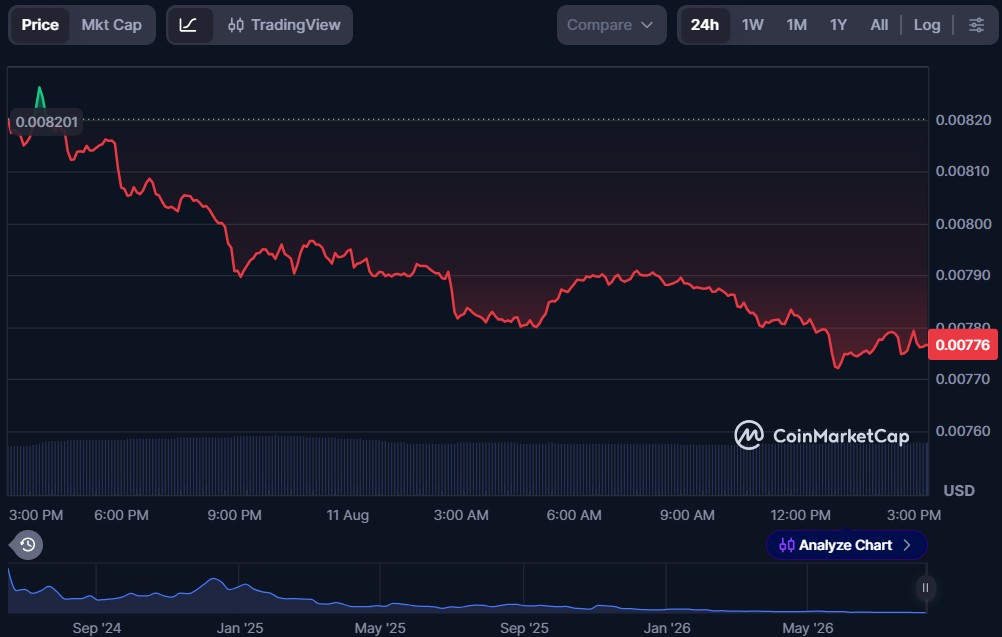The image size is (1002, 637).
Task: Click the May '26 range label
Action: click(x=808, y=628)
